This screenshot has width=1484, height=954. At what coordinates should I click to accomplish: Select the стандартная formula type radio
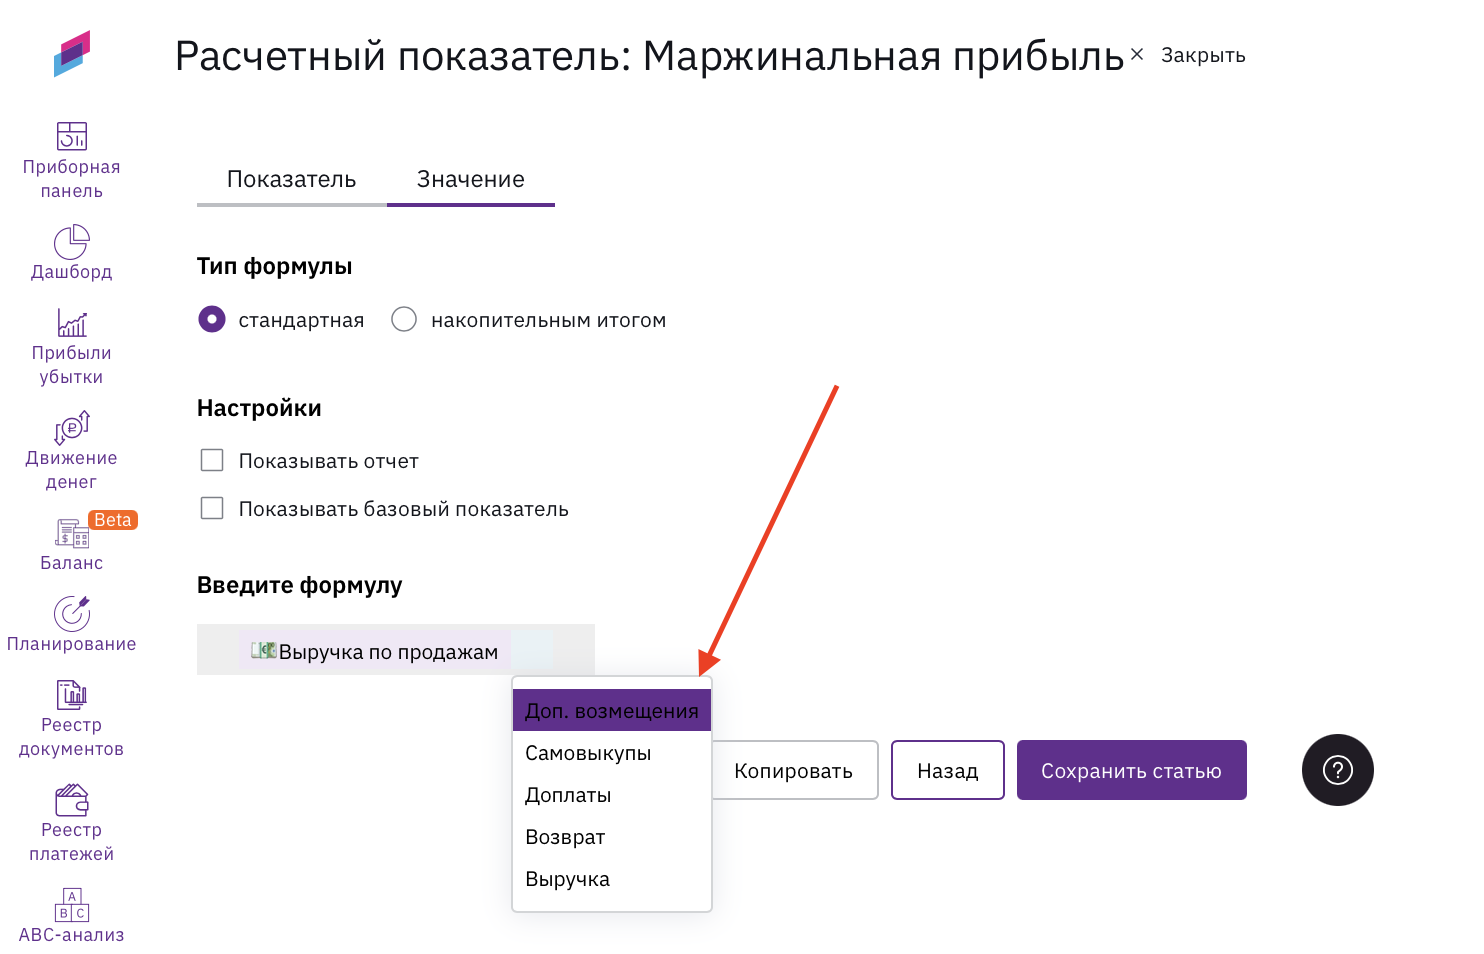(212, 320)
